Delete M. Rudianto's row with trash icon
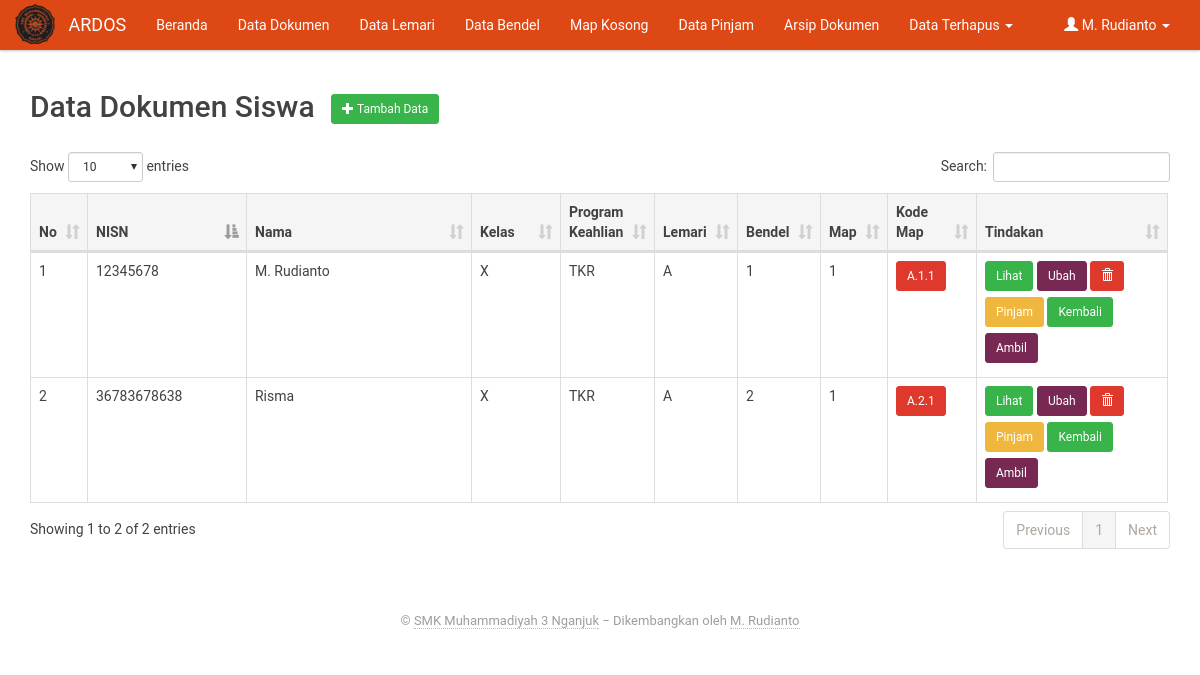This screenshot has width=1200, height=675. (x=1107, y=276)
